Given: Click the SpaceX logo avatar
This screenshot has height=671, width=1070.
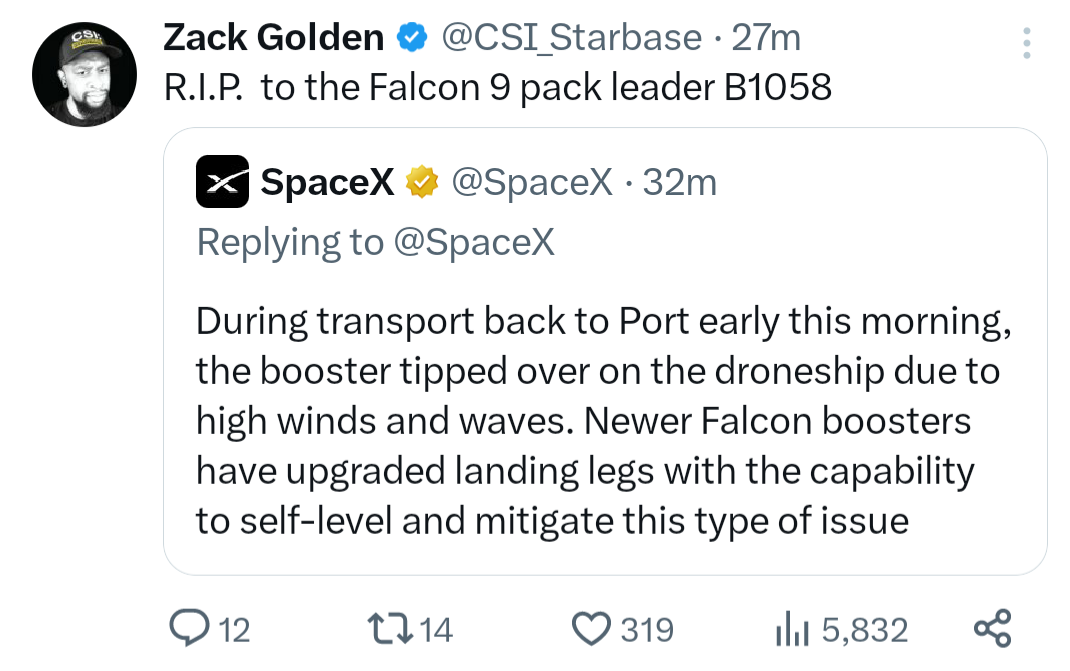Looking at the screenshot, I should (222, 182).
